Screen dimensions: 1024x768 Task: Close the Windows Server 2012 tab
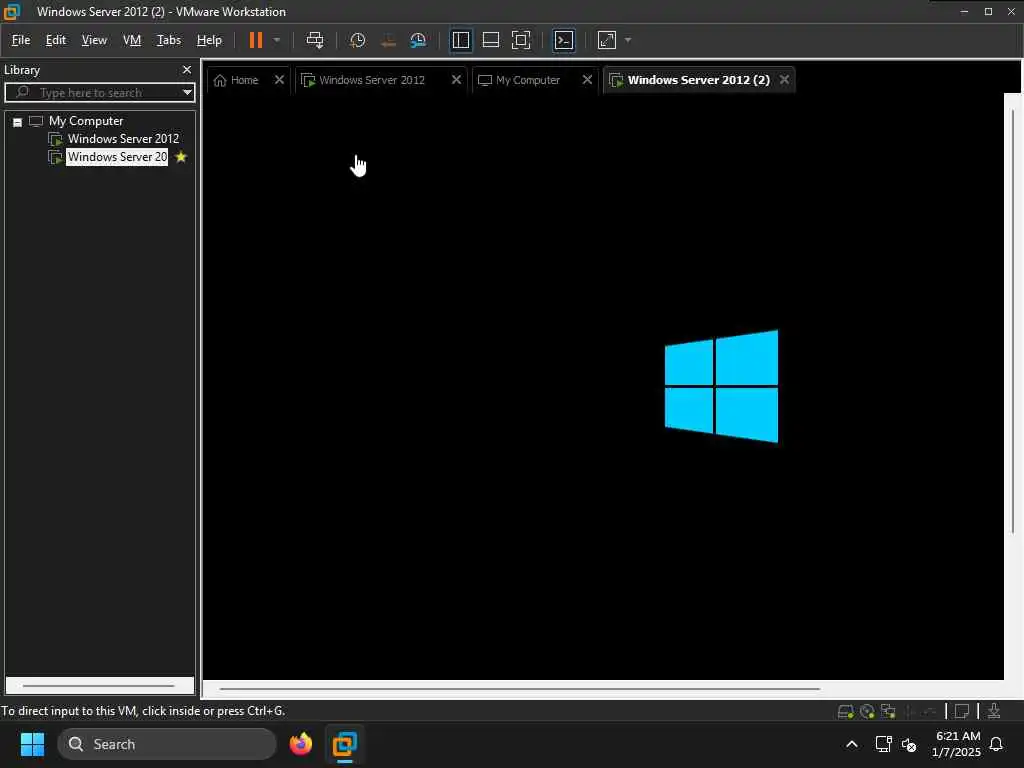(x=456, y=80)
